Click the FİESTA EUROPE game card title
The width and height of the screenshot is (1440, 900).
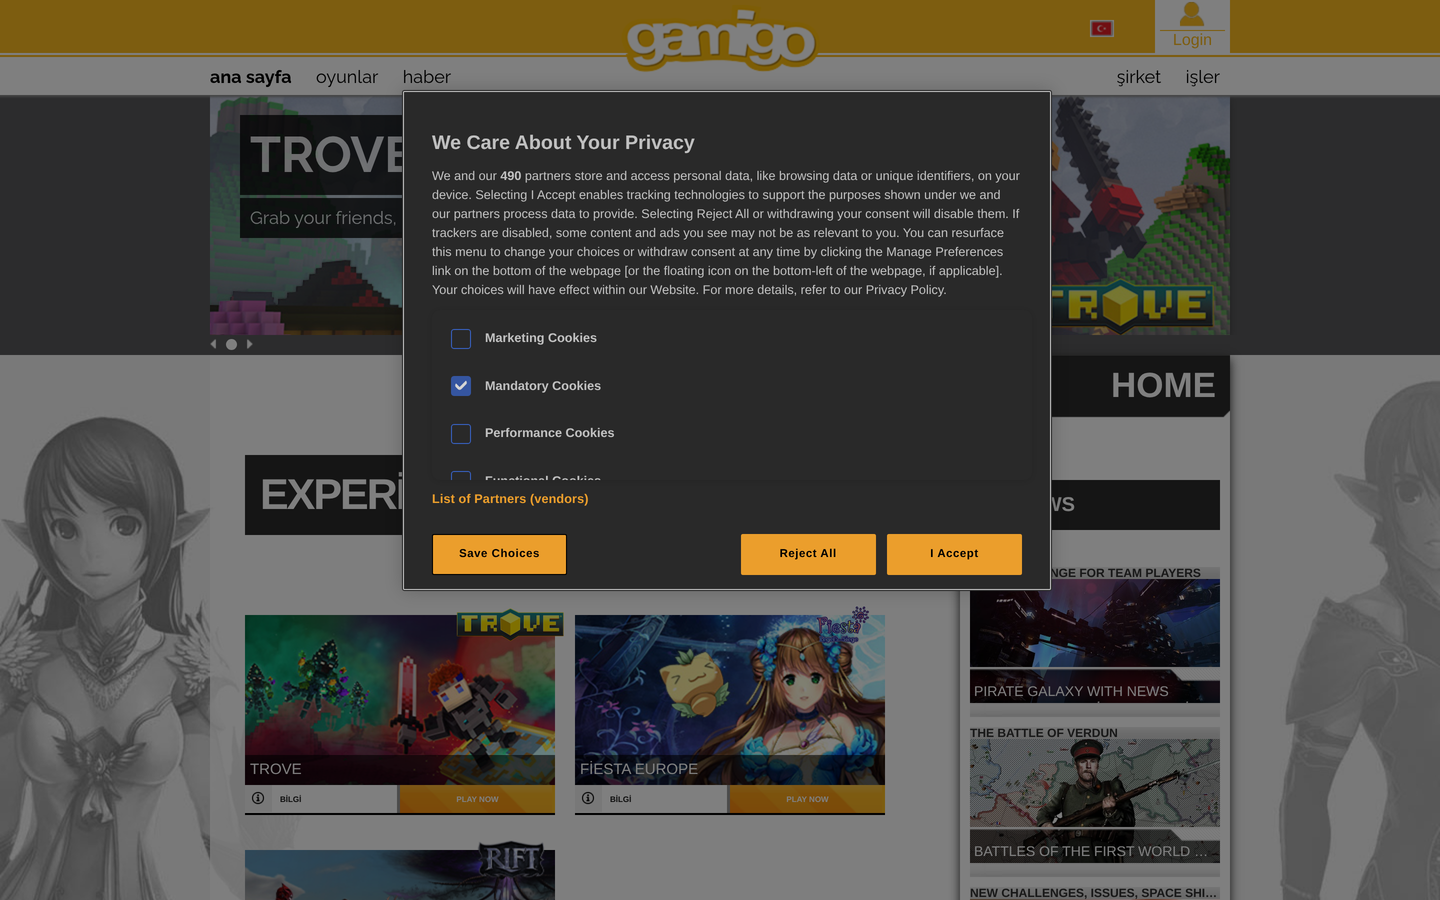click(639, 769)
